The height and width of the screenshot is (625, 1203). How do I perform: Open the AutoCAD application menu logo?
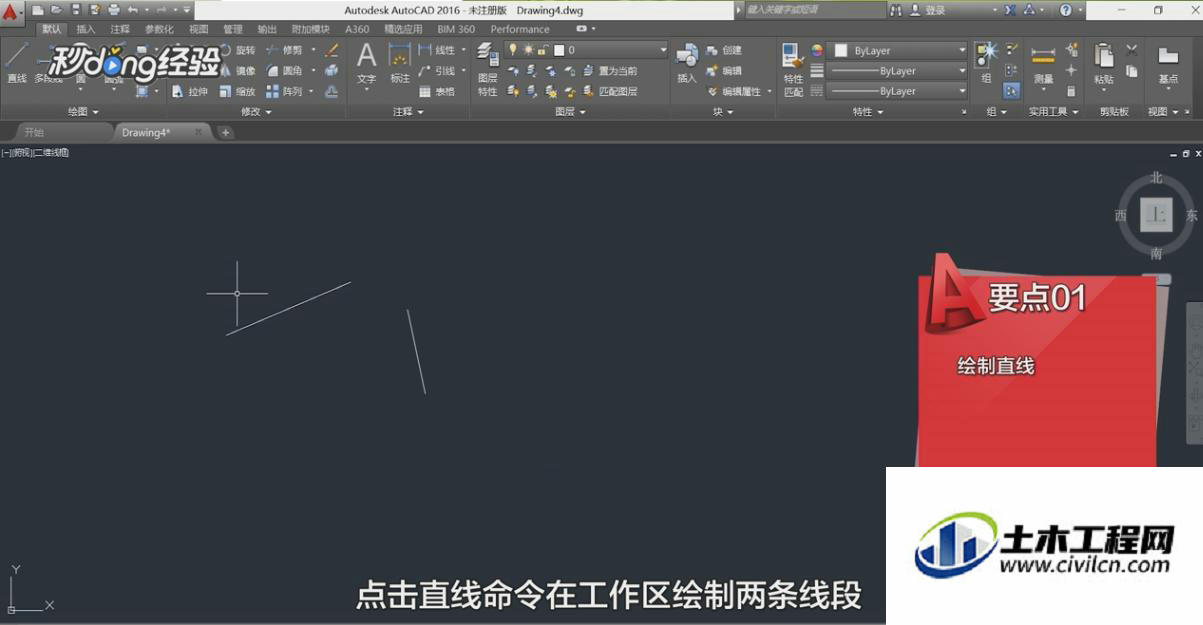point(12,11)
